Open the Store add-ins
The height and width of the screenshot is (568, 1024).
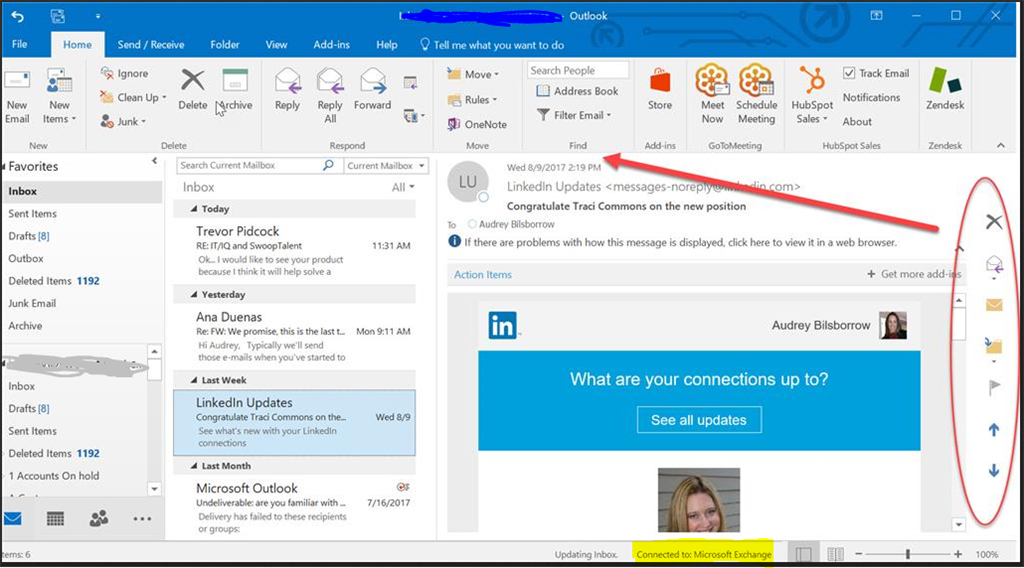click(660, 89)
